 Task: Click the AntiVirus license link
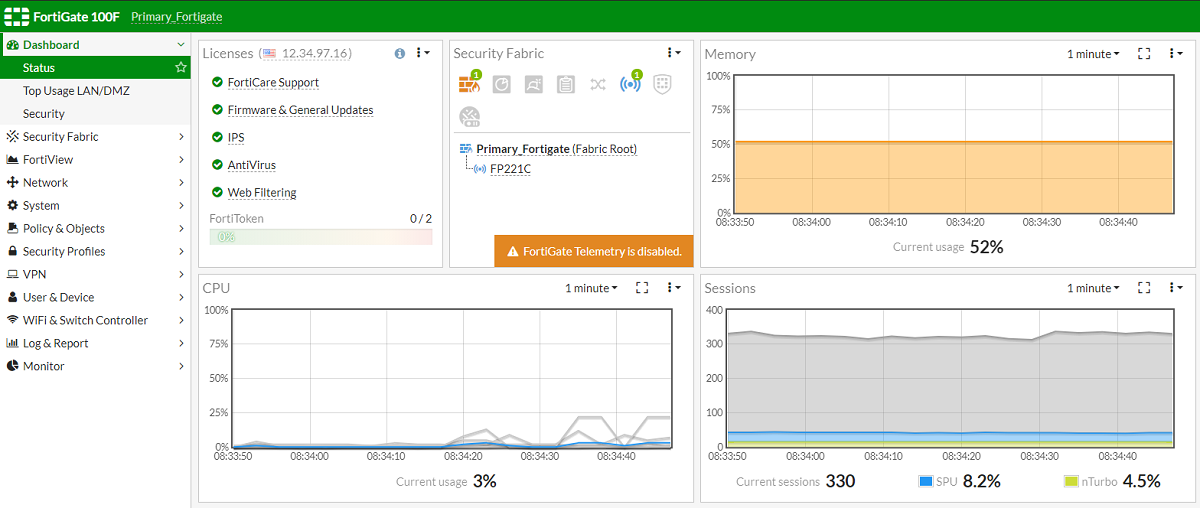251,165
